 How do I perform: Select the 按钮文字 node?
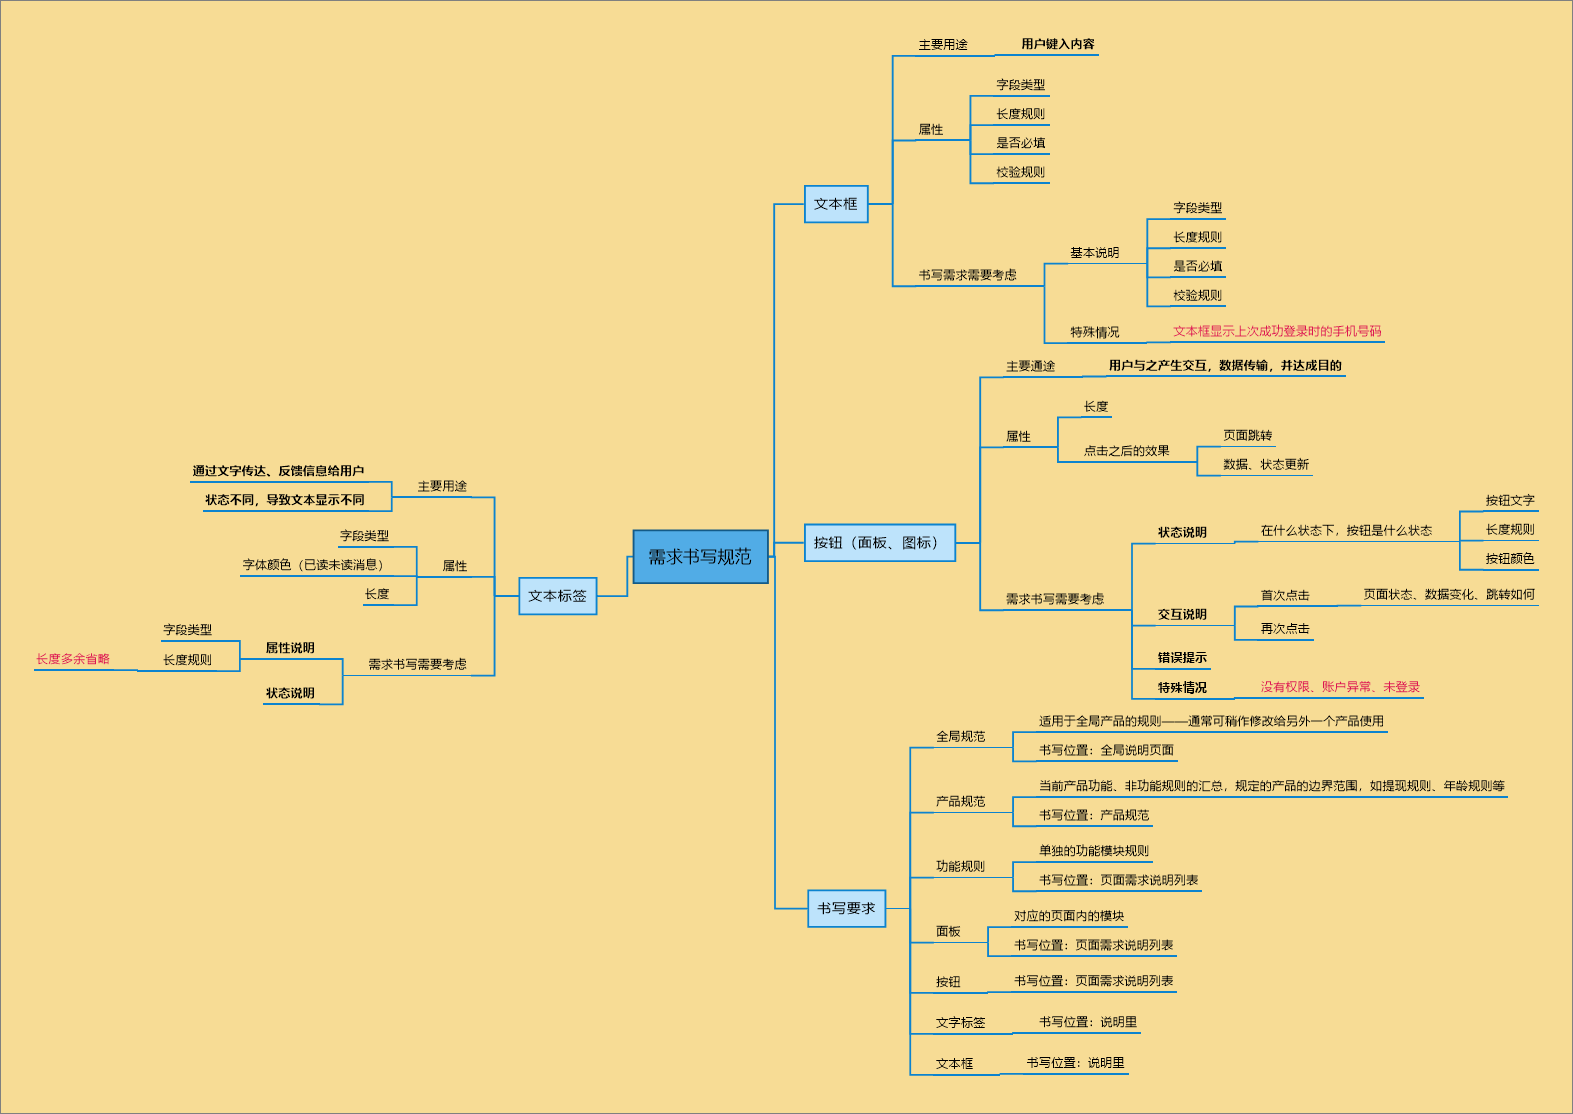(1509, 501)
